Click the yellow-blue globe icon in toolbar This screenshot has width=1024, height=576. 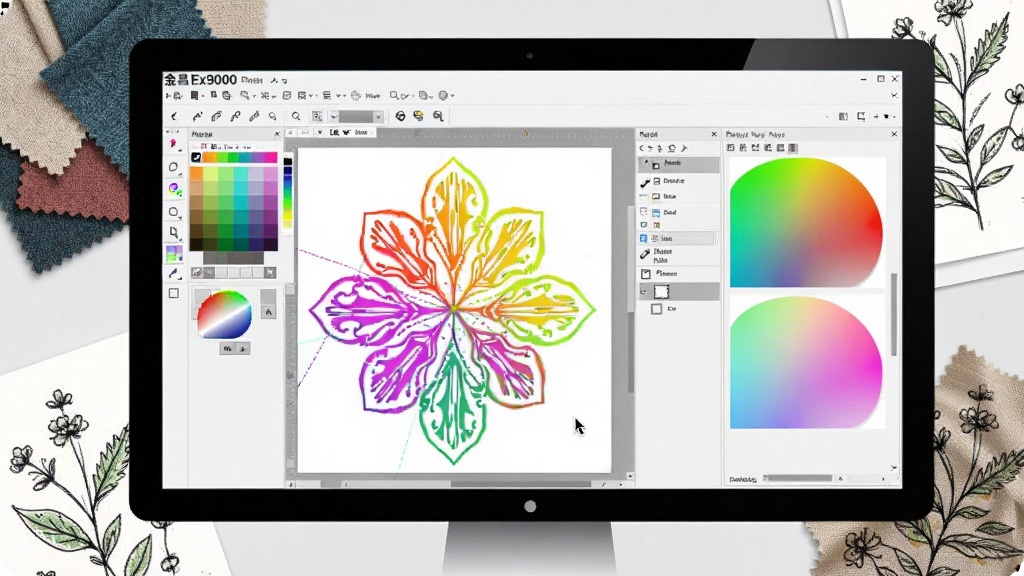pos(418,116)
